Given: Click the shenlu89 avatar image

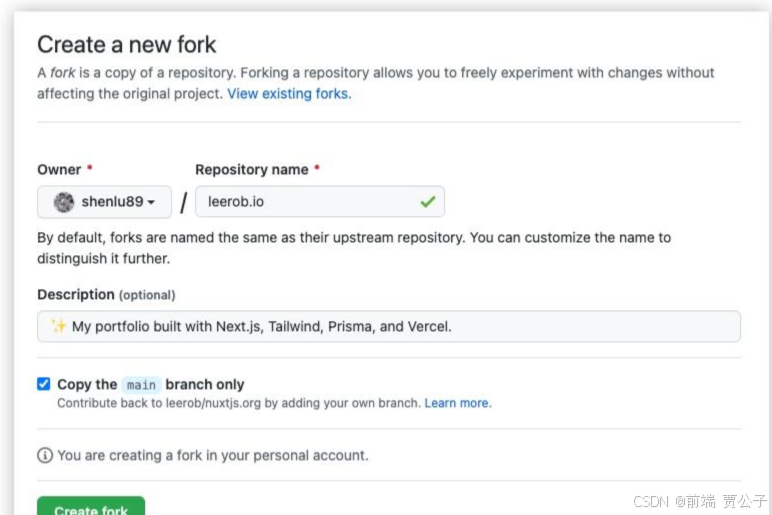Looking at the screenshot, I should point(64,202).
